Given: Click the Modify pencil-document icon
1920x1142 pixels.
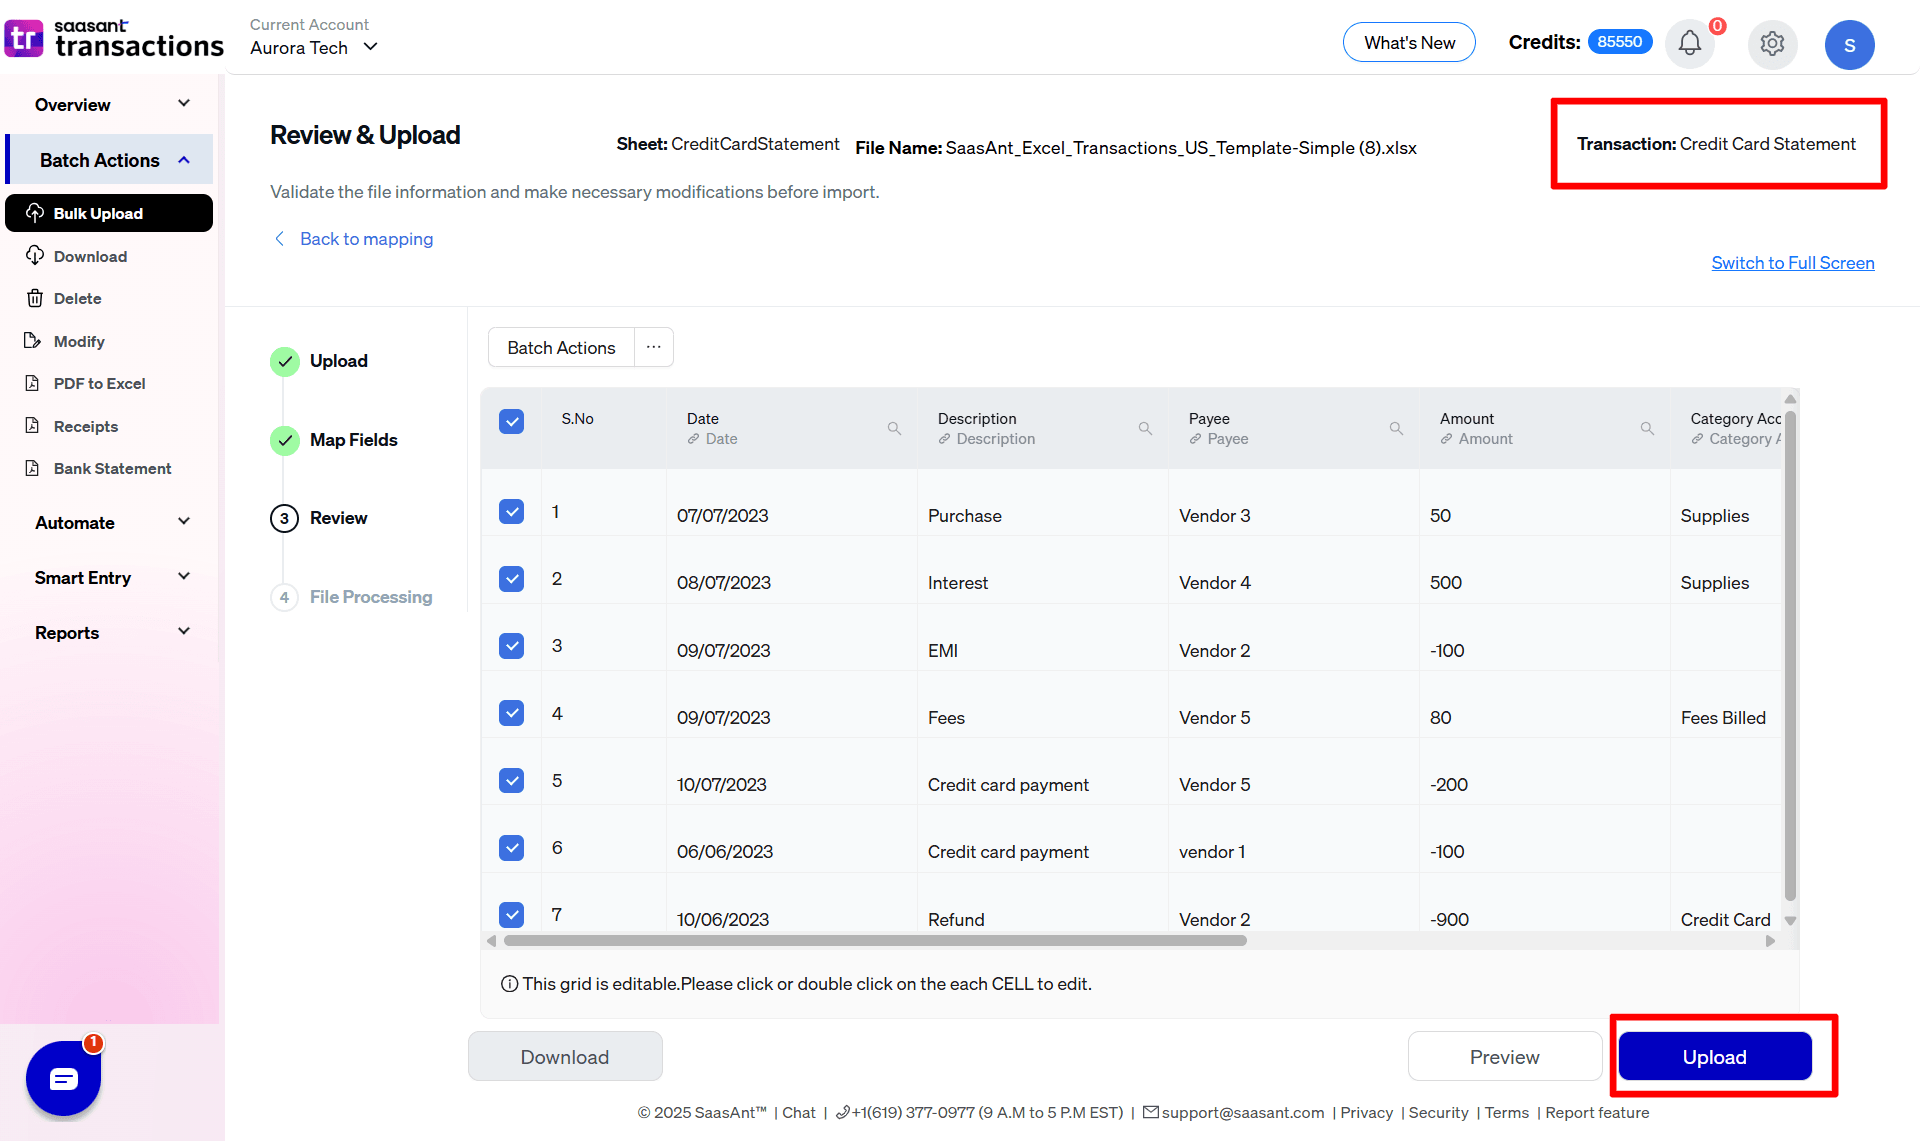Looking at the screenshot, I should (x=33, y=341).
